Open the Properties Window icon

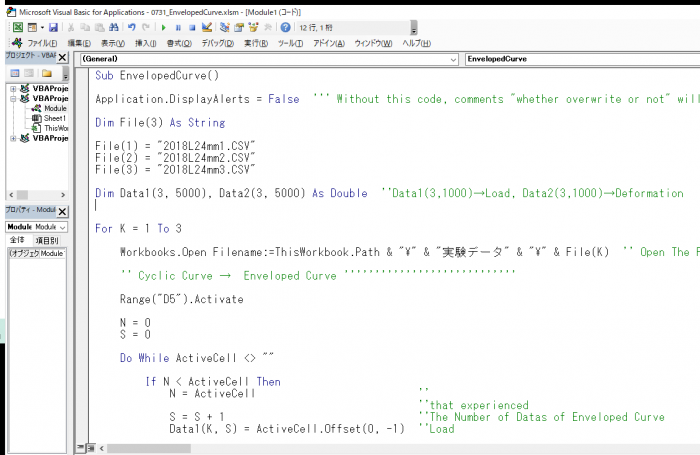click(239, 28)
